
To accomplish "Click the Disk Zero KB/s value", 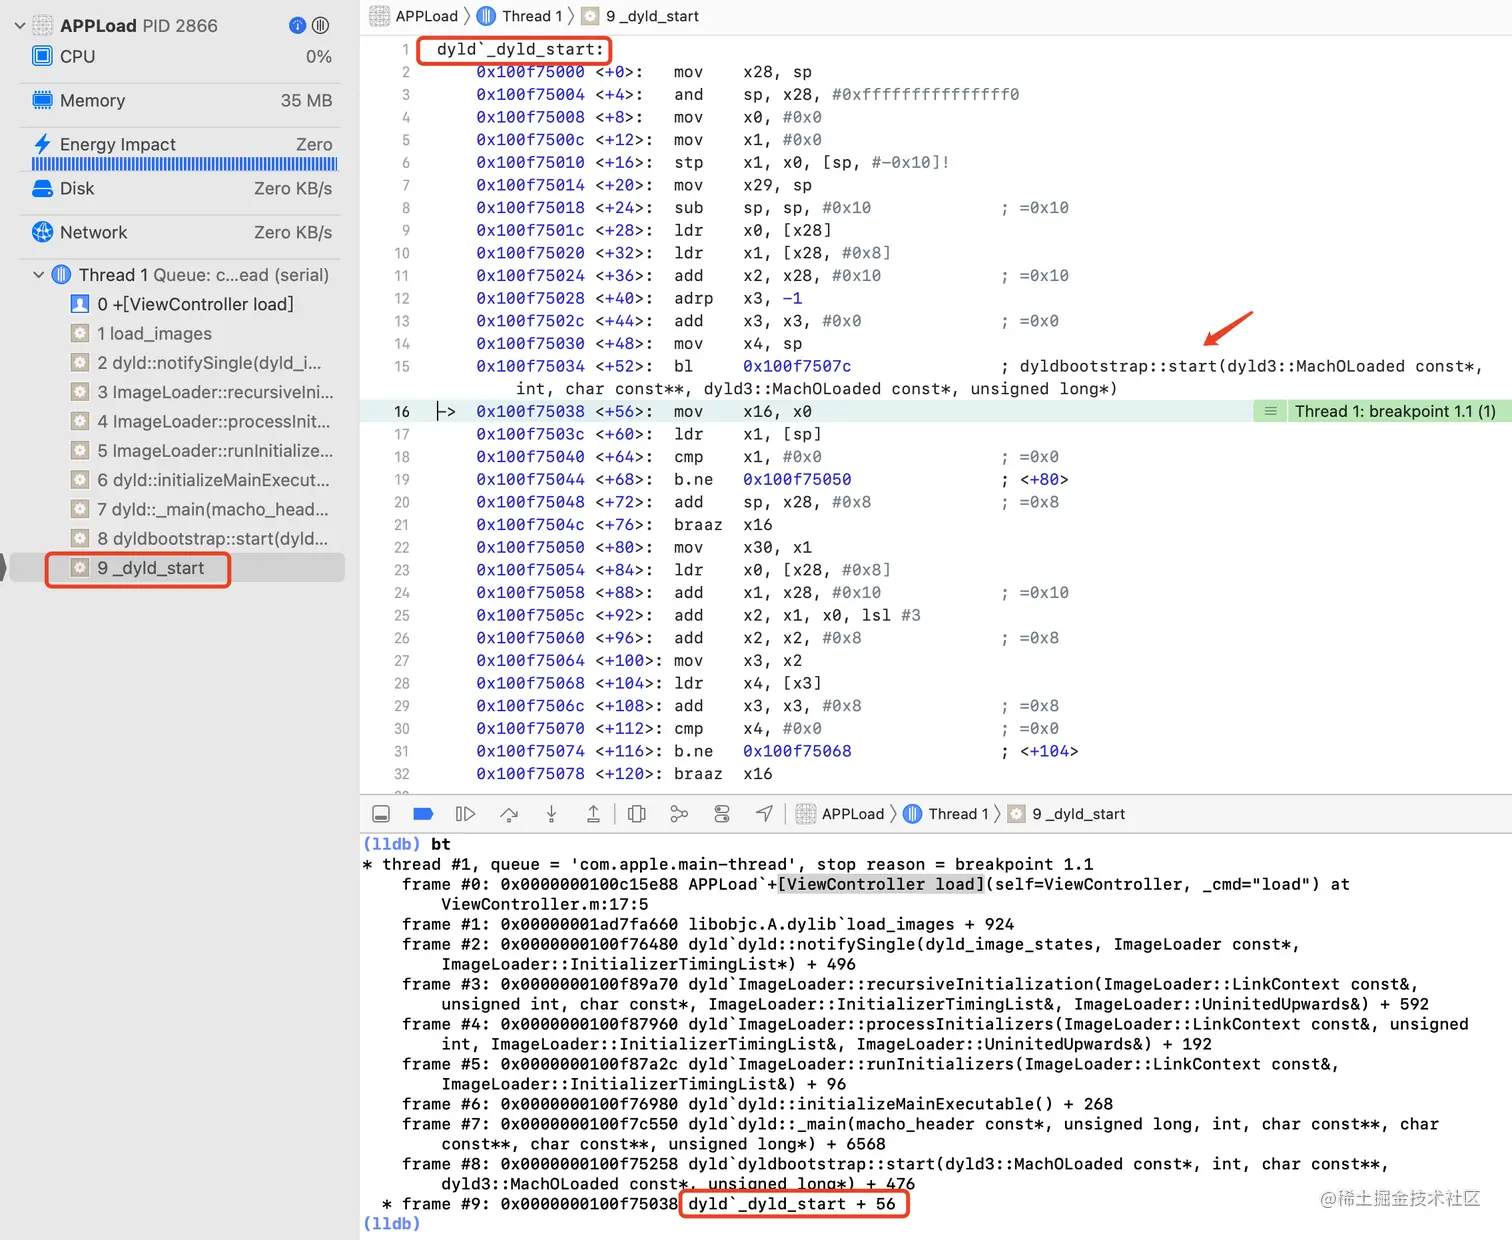I will click(293, 188).
